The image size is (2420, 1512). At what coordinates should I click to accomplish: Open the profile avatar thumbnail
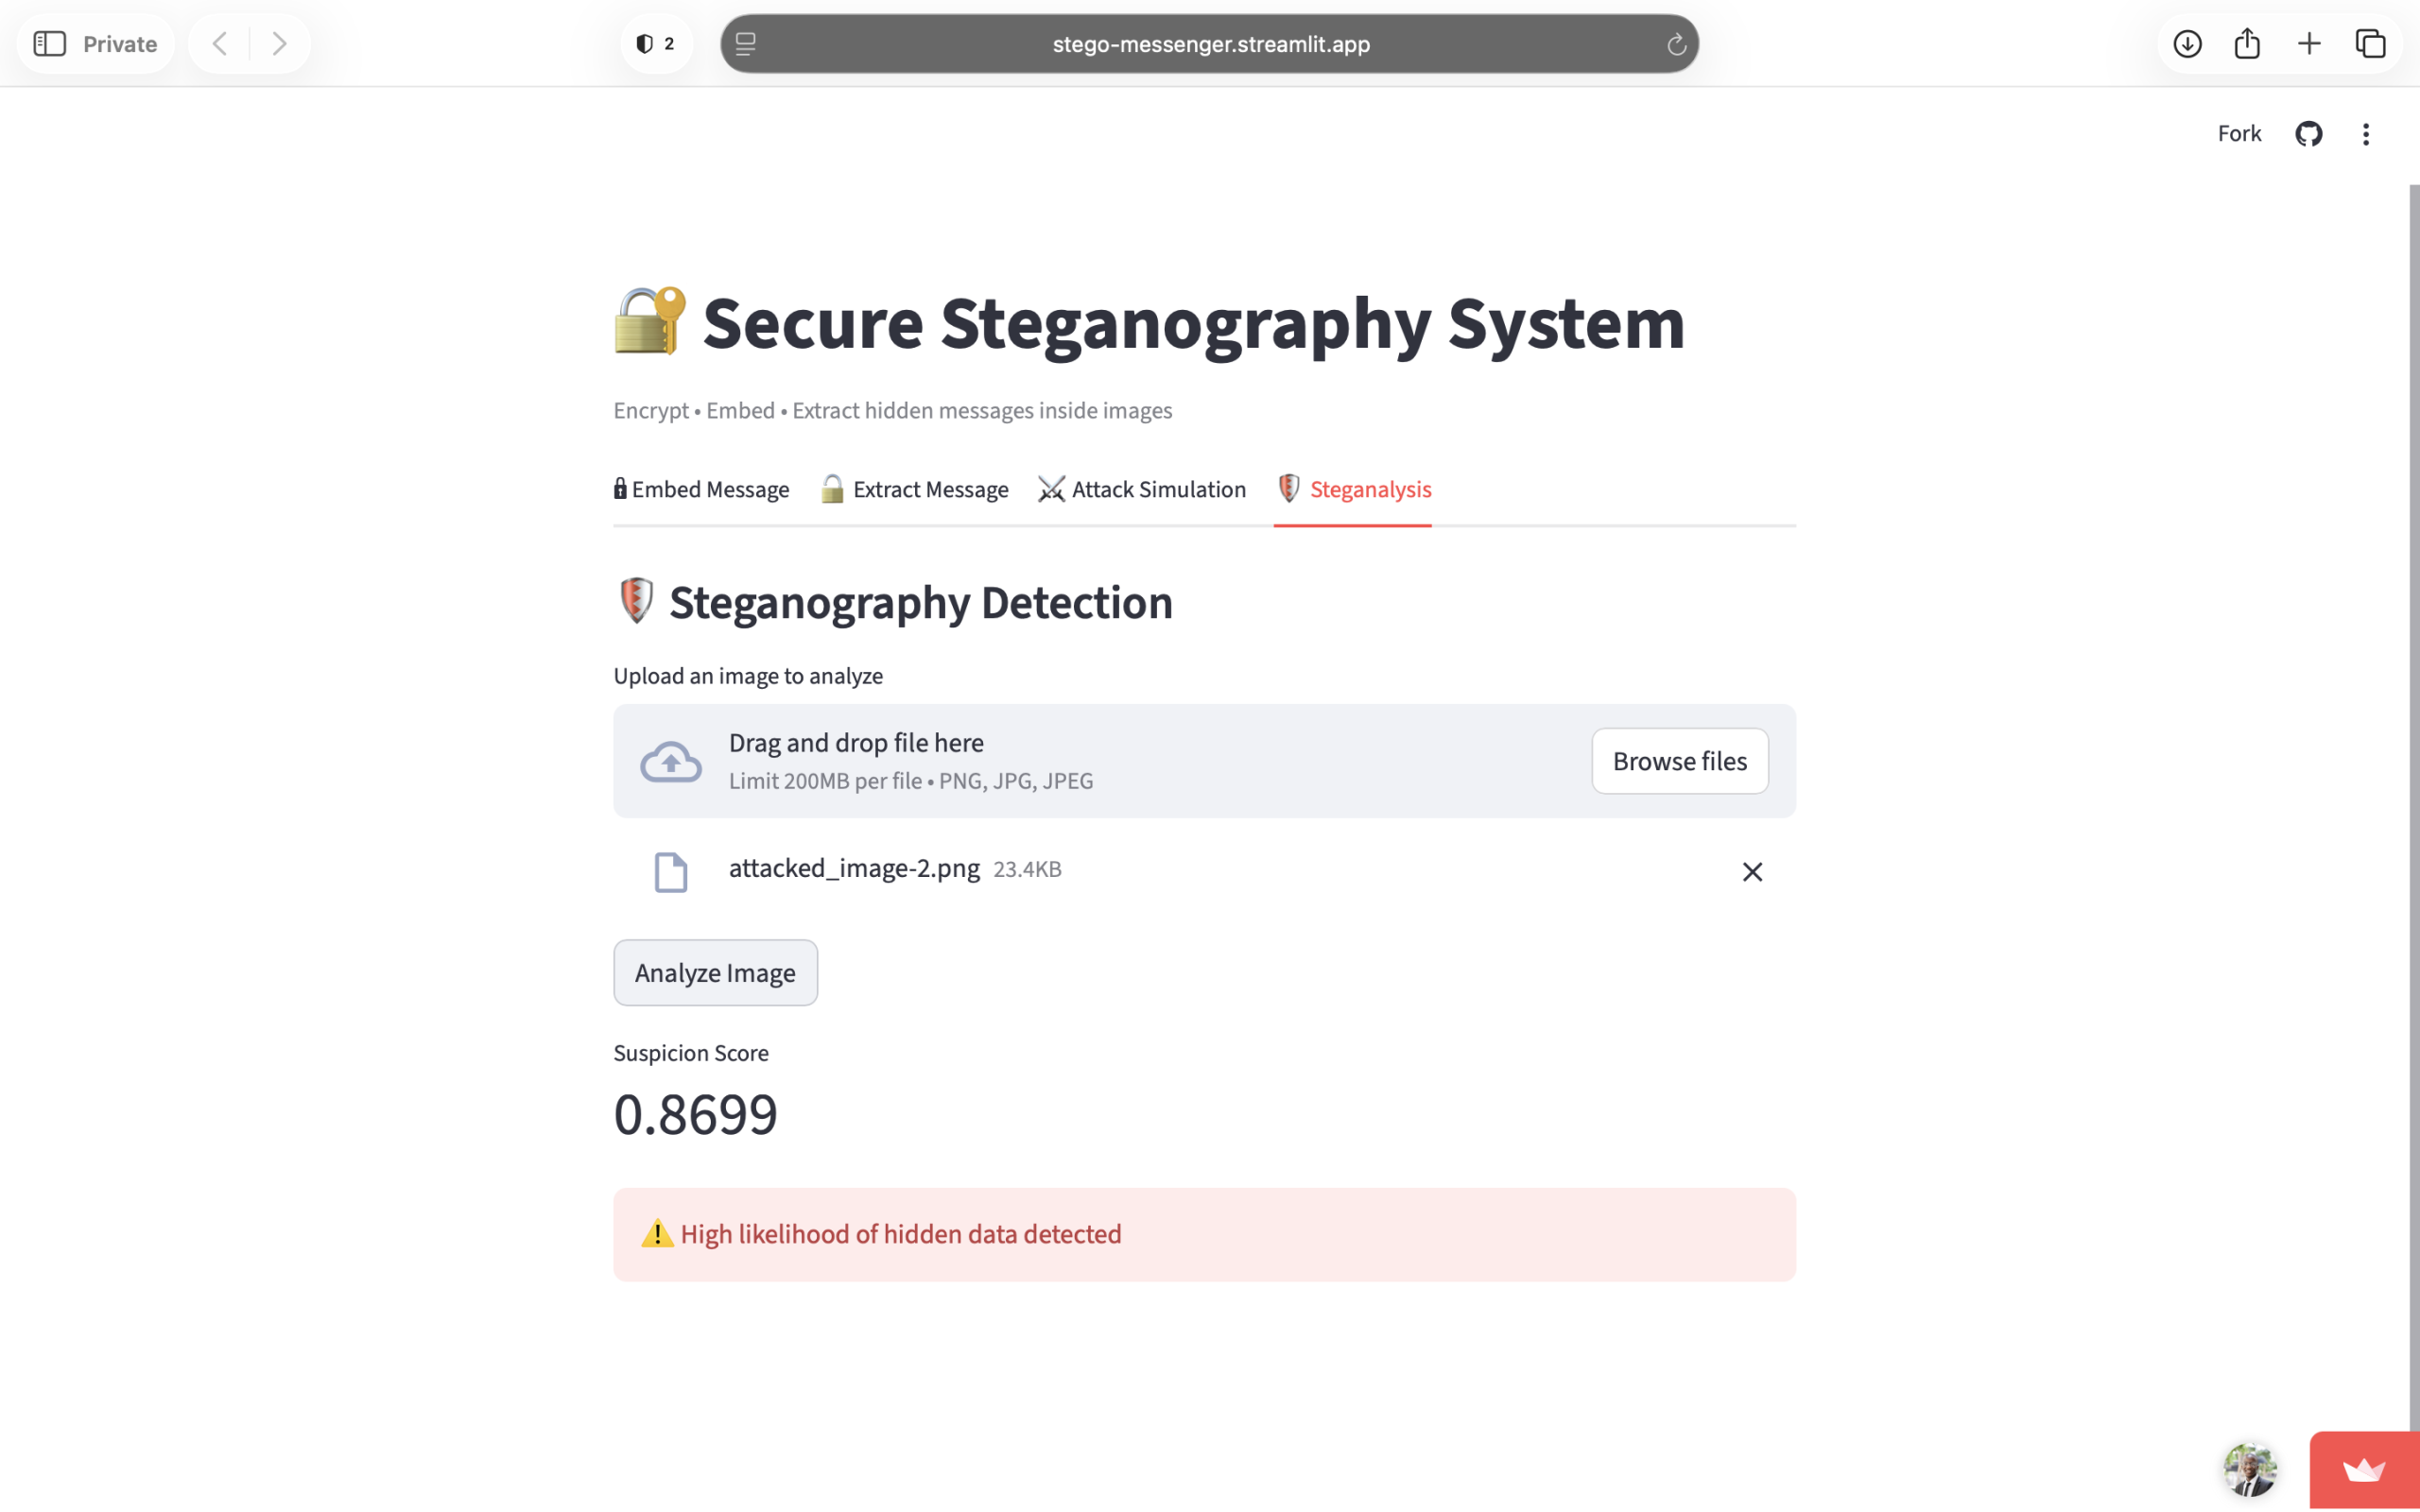tap(2250, 1470)
